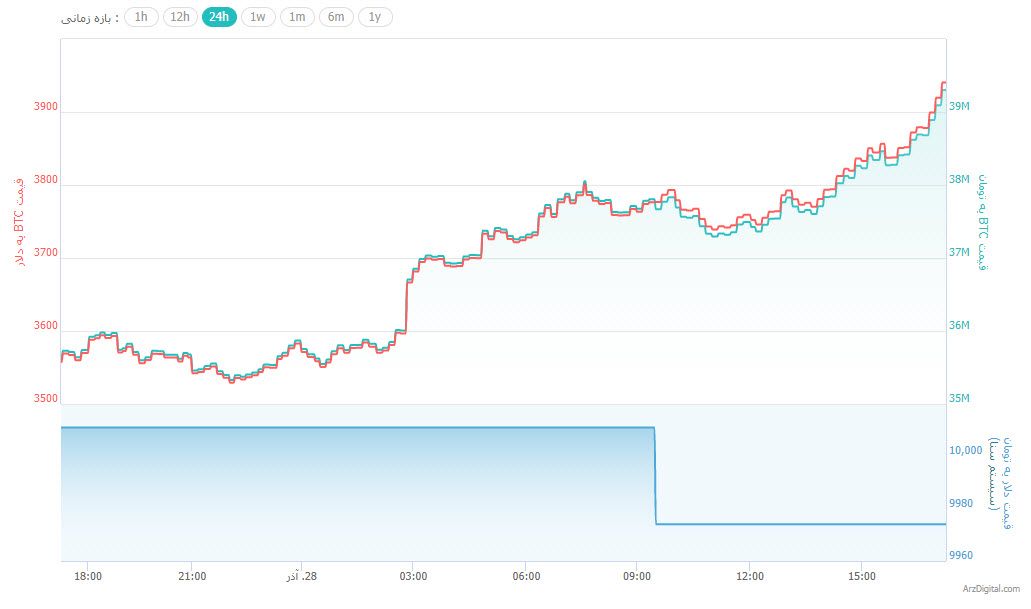Click the 15:00 label on time axis
This screenshot has width=1031, height=609.
click(x=861, y=576)
